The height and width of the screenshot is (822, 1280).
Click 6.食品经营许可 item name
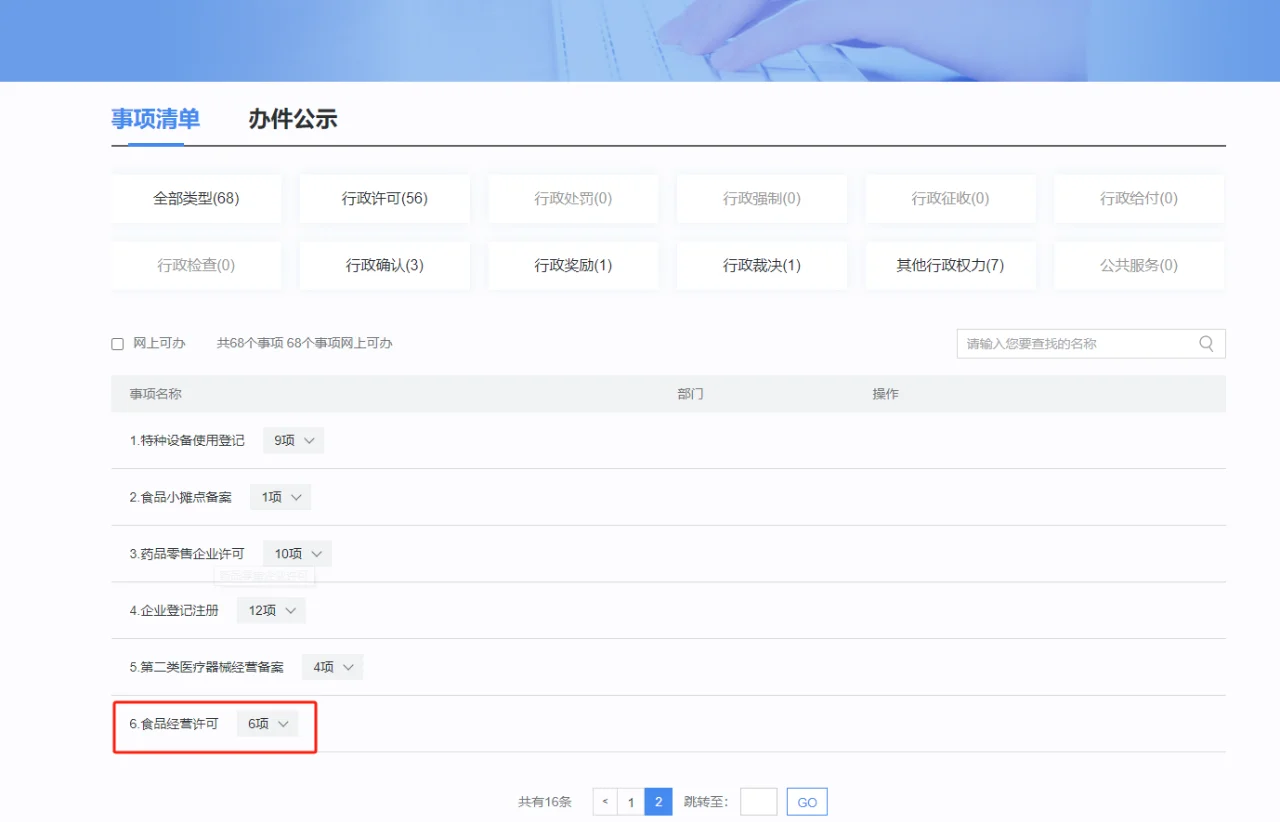click(x=174, y=723)
